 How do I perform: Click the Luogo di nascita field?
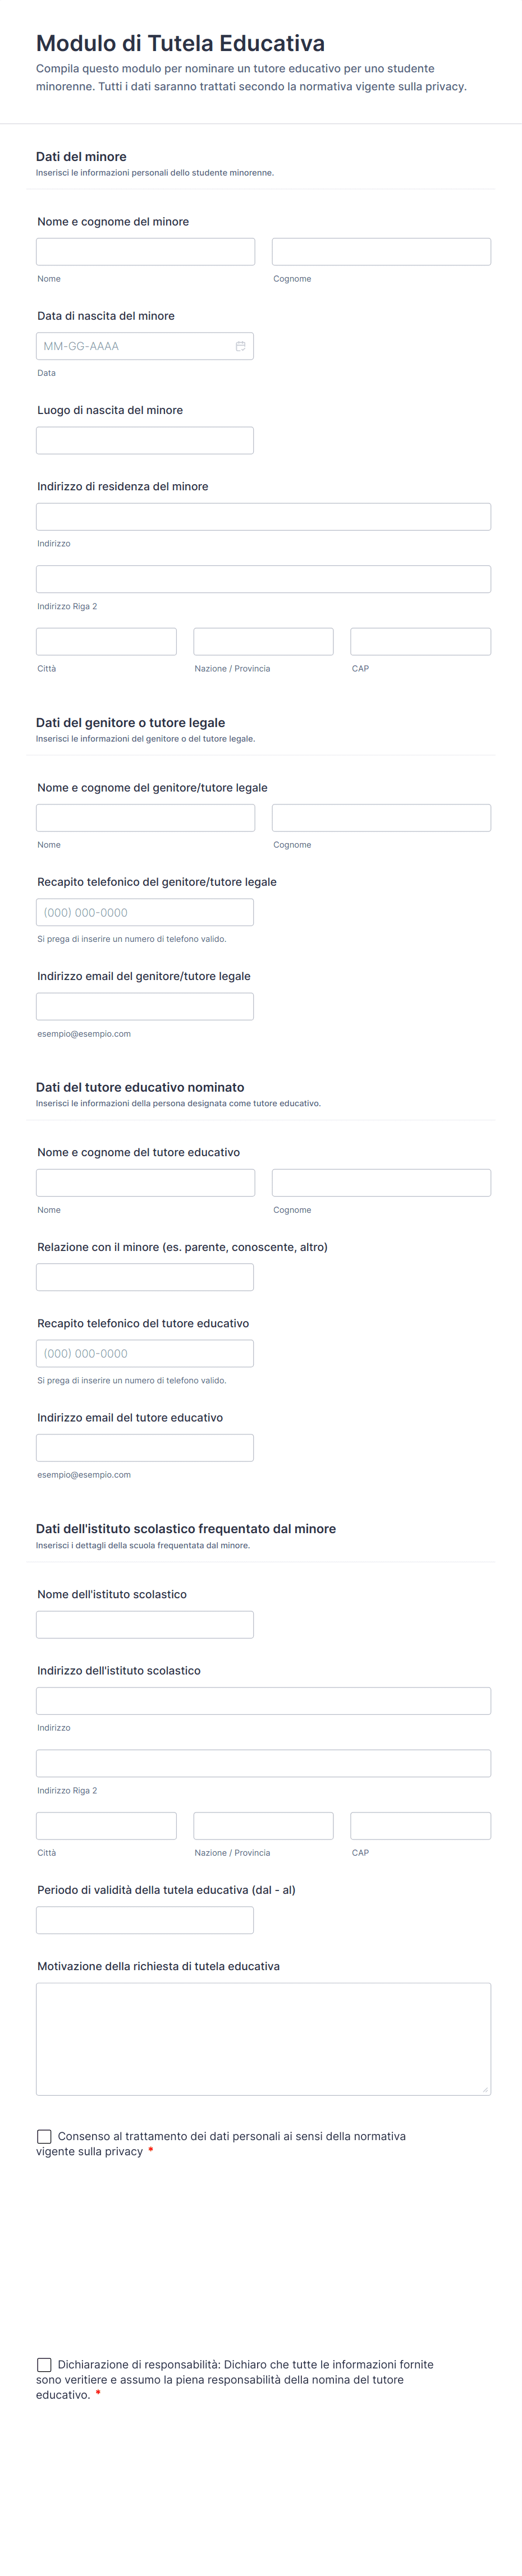[x=145, y=441]
